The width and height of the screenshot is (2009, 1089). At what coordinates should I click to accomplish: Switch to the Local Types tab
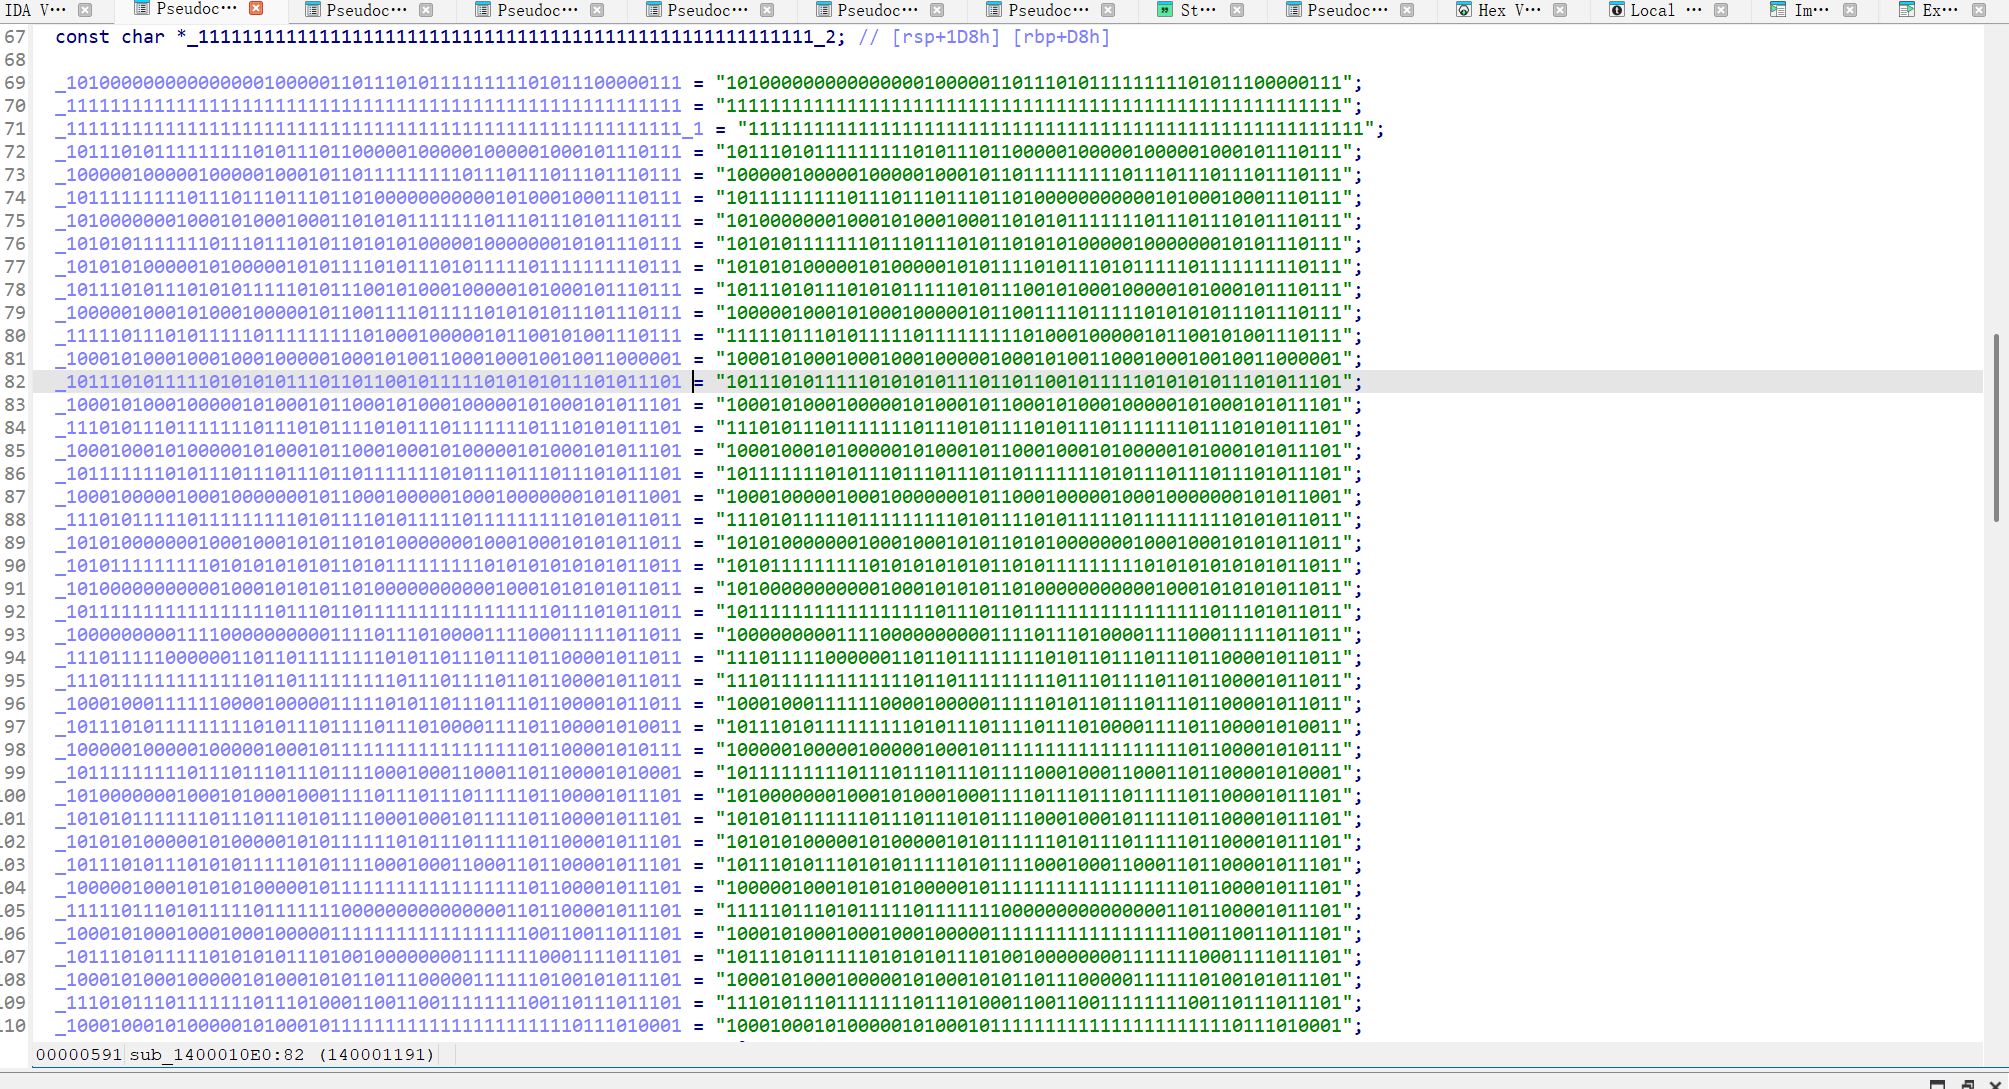point(1652,10)
